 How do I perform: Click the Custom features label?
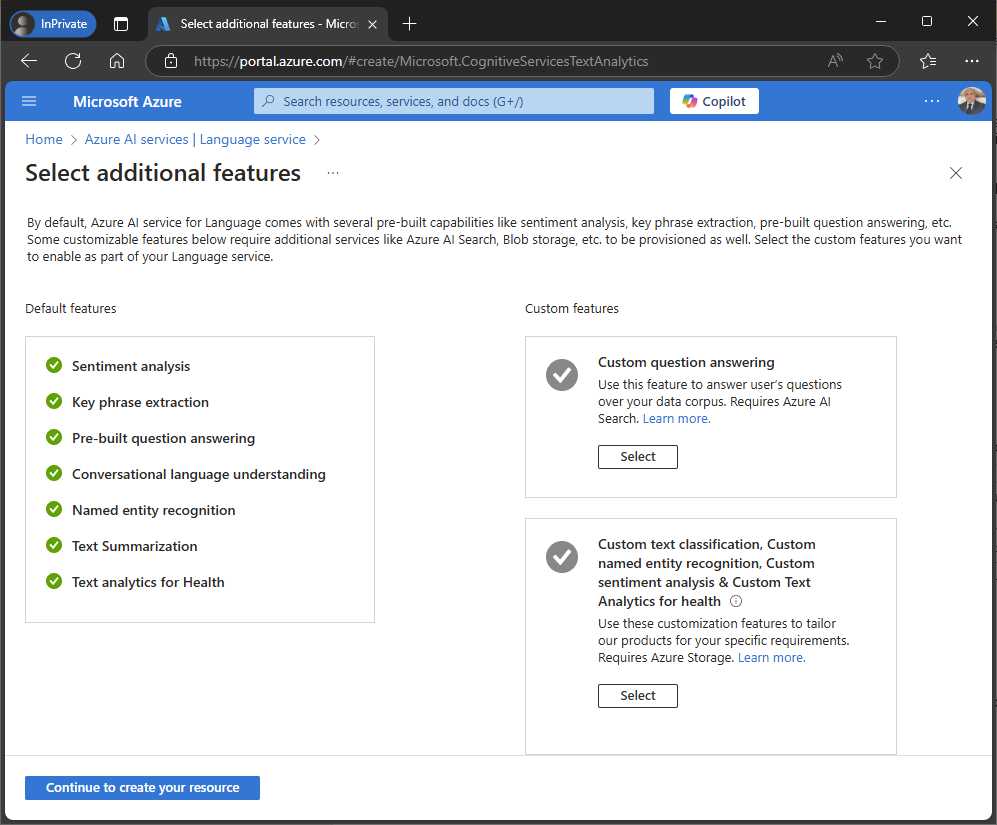pos(572,309)
